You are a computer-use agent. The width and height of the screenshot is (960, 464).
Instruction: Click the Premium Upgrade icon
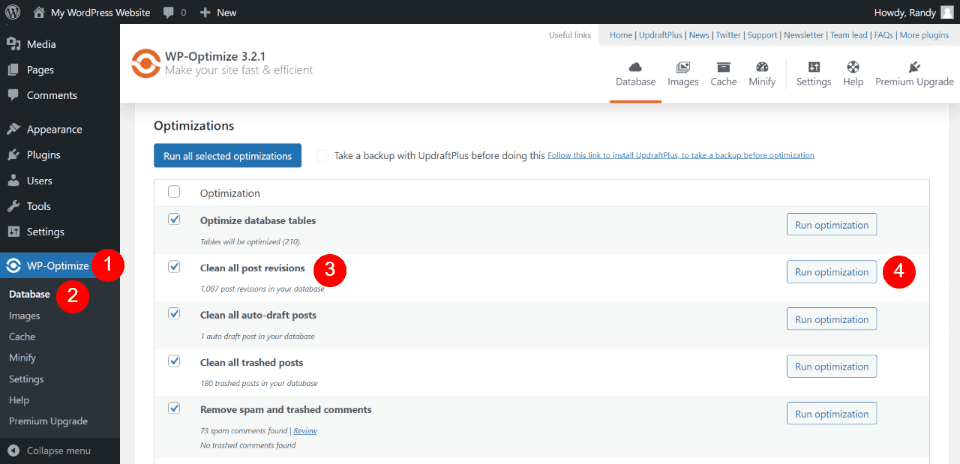click(x=914, y=67)
